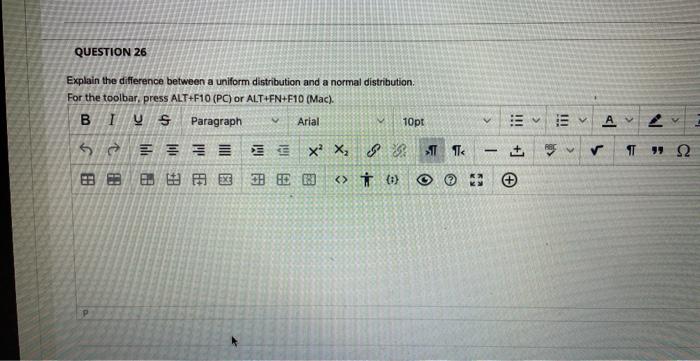Toggle strikethrough formatting

[x=165, y=120]
